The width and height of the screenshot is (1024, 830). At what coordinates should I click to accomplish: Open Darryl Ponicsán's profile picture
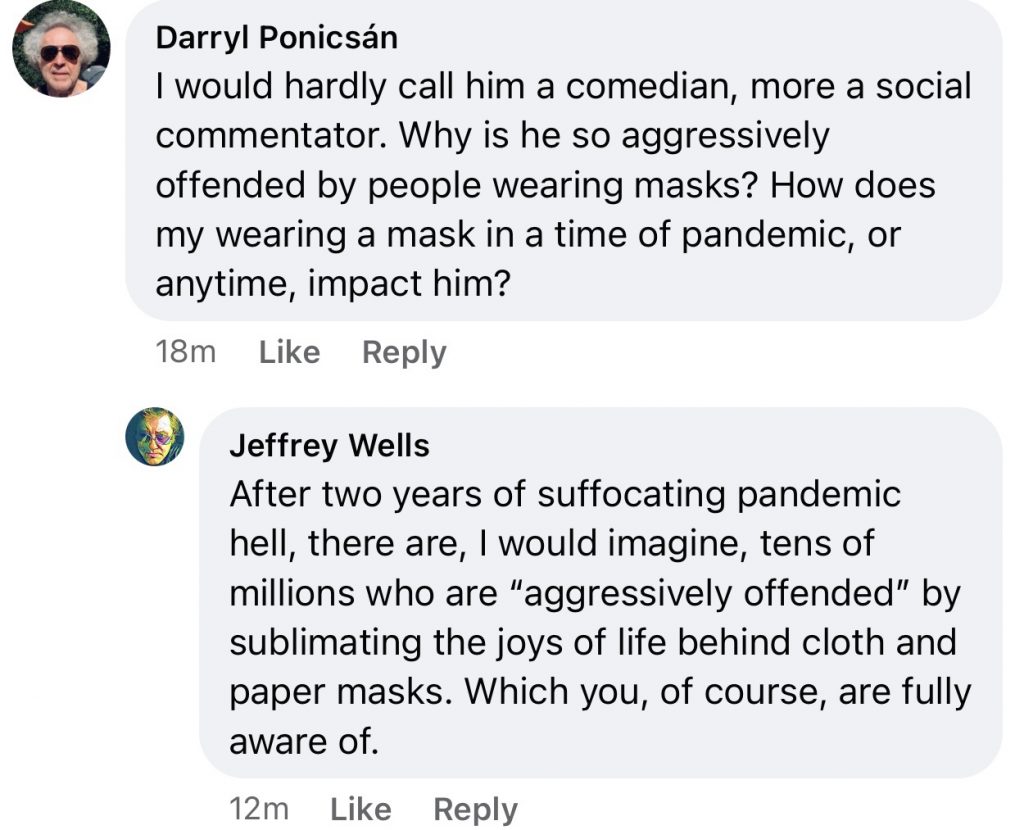click(62, 49)
